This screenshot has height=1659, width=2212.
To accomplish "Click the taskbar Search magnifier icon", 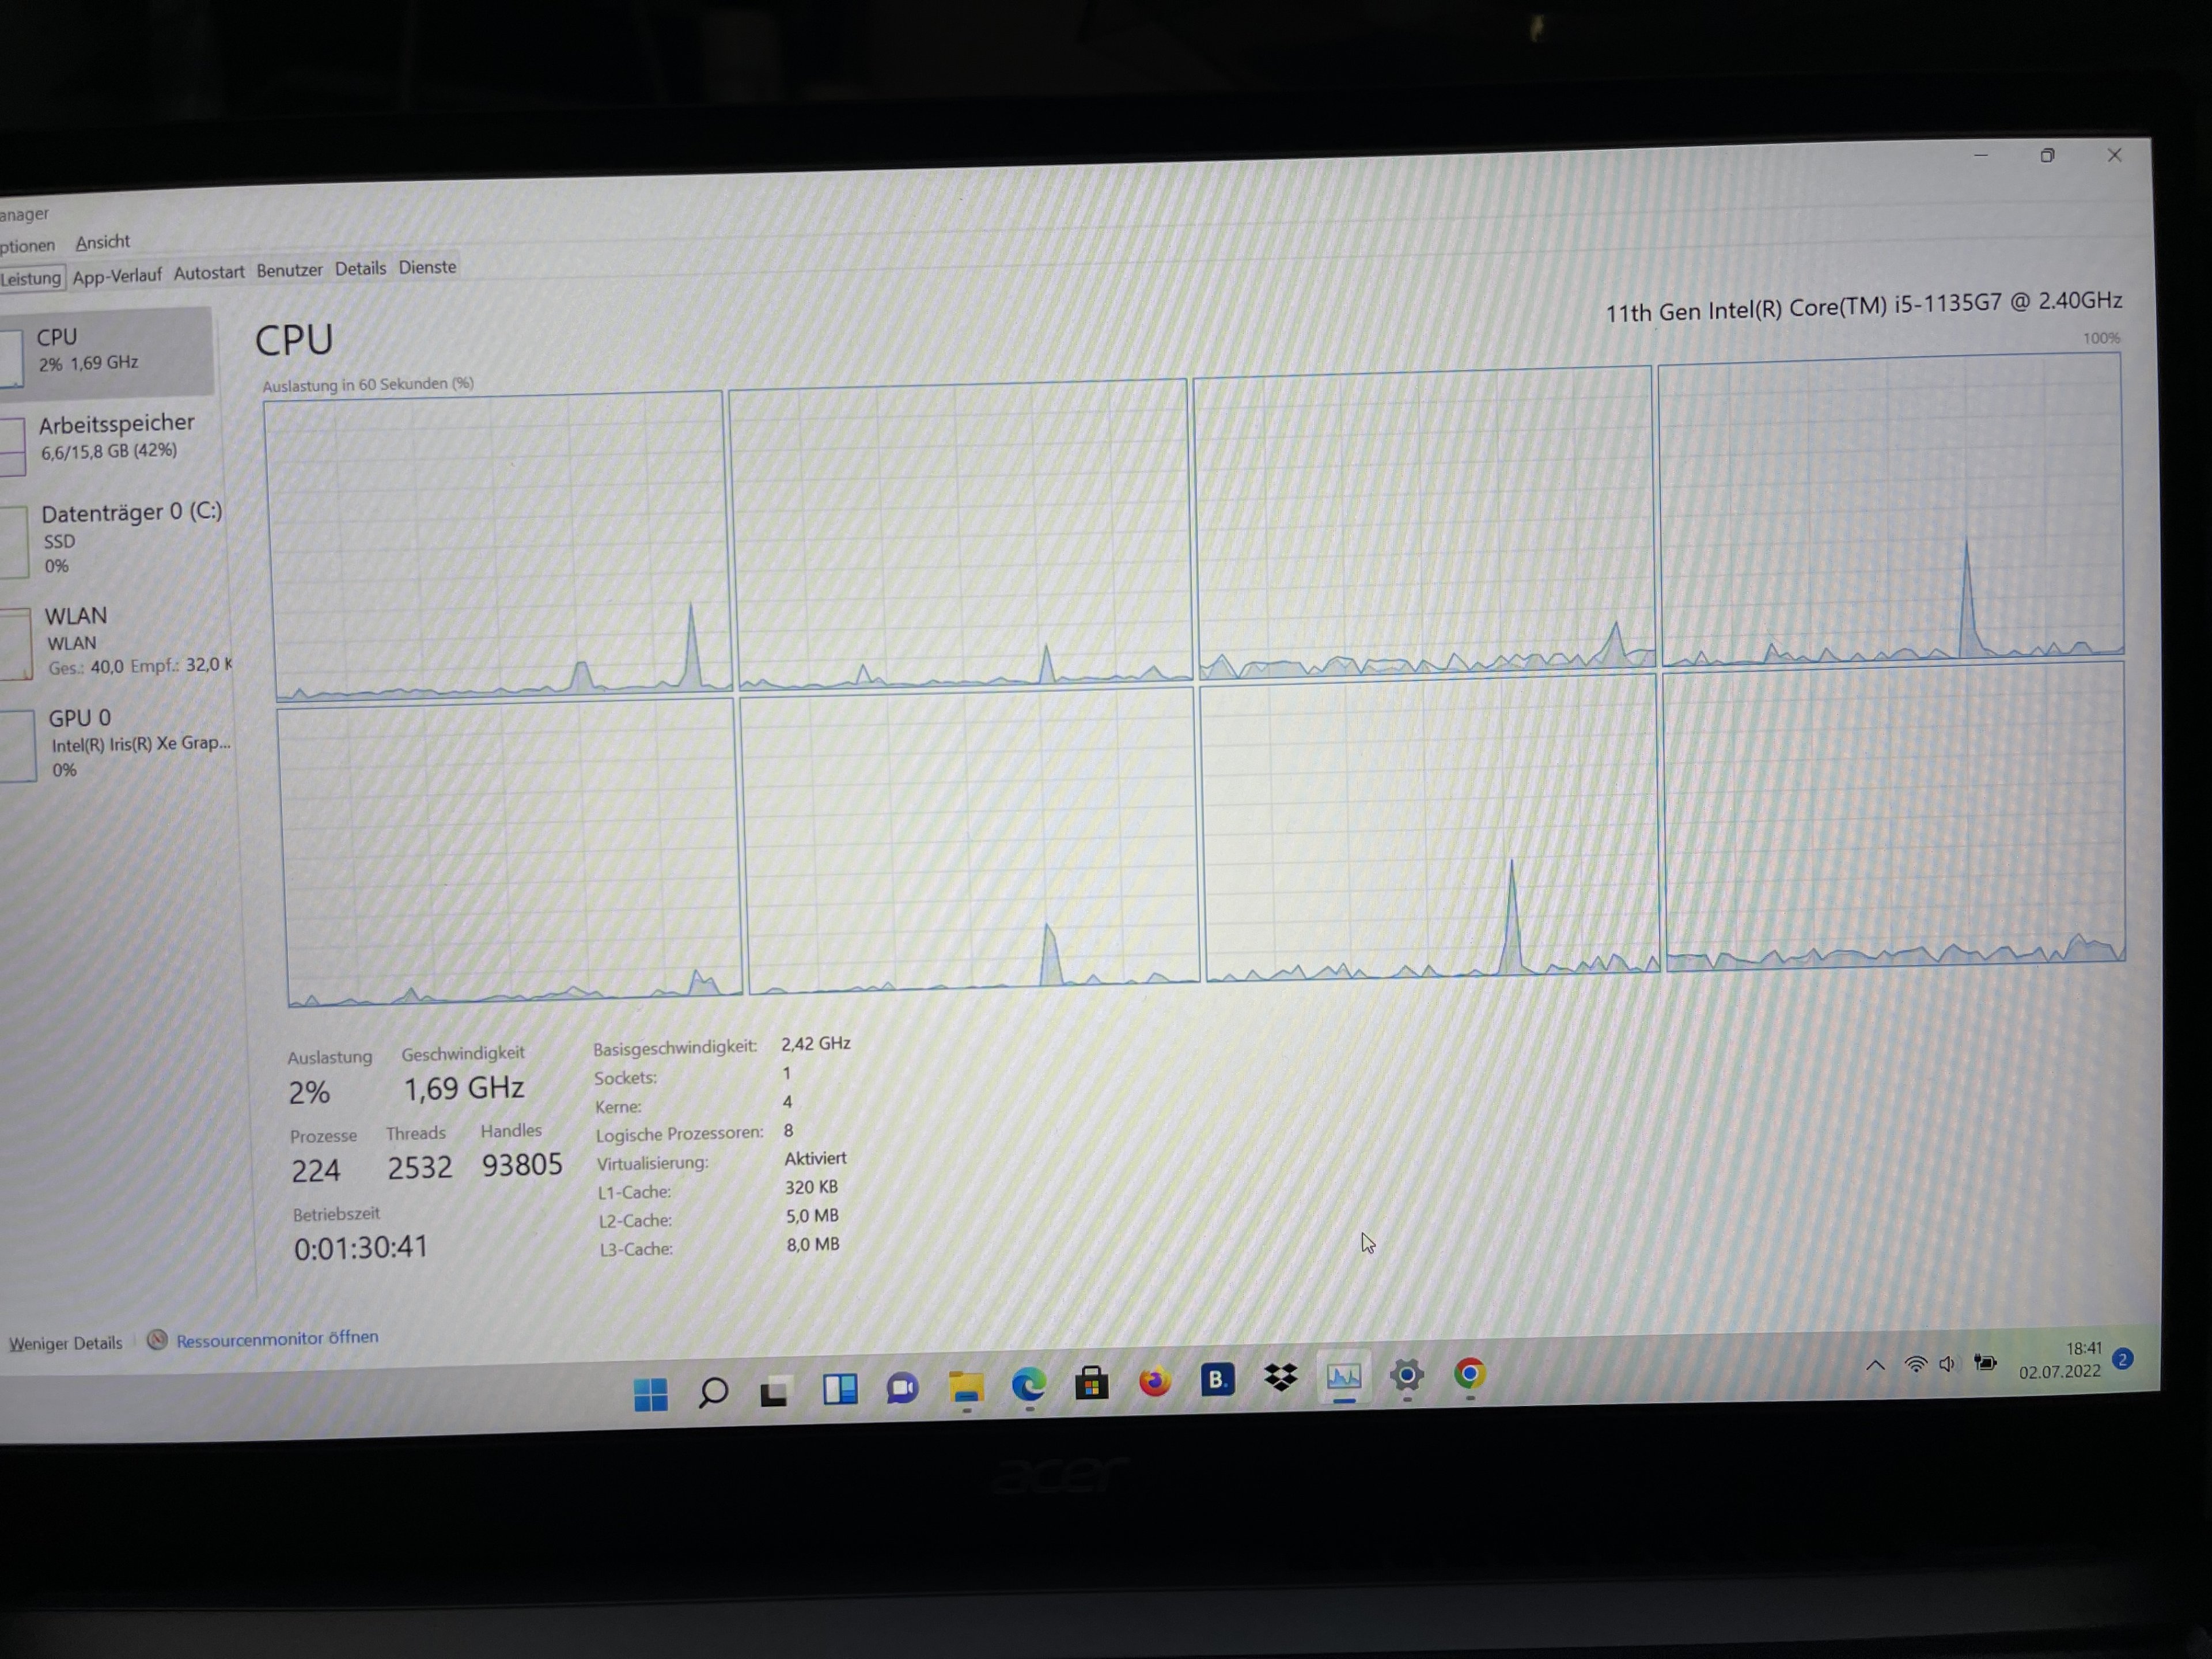I will [713, 1391].
